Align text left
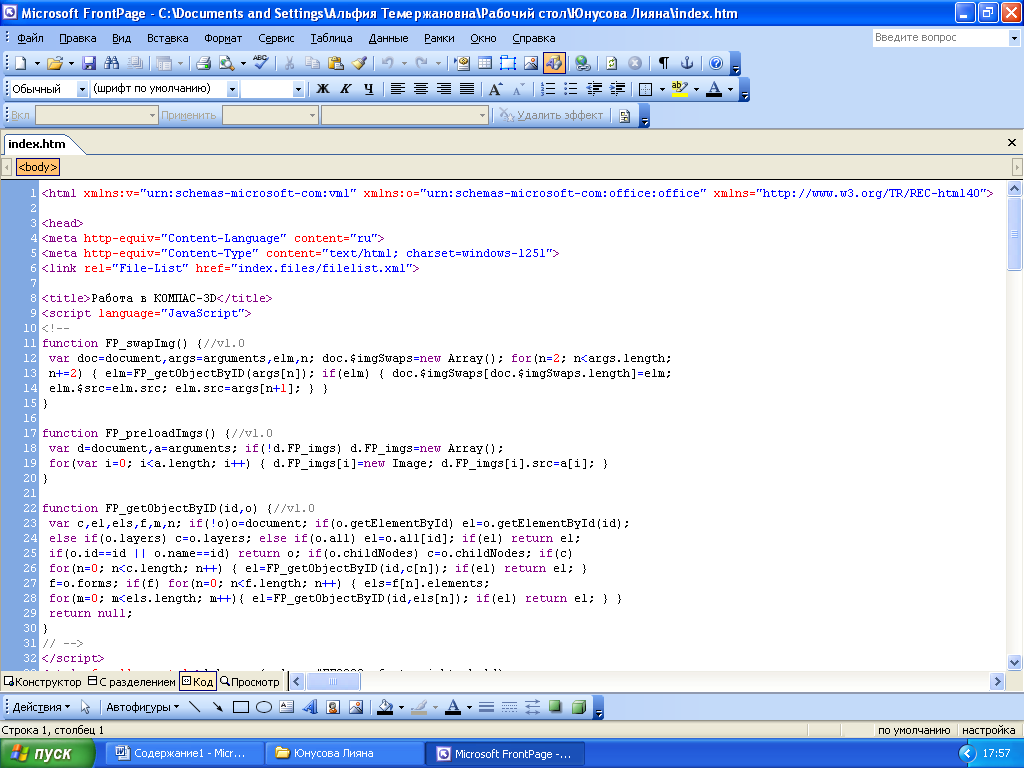 pyautogui.click(x=398, y=89)
